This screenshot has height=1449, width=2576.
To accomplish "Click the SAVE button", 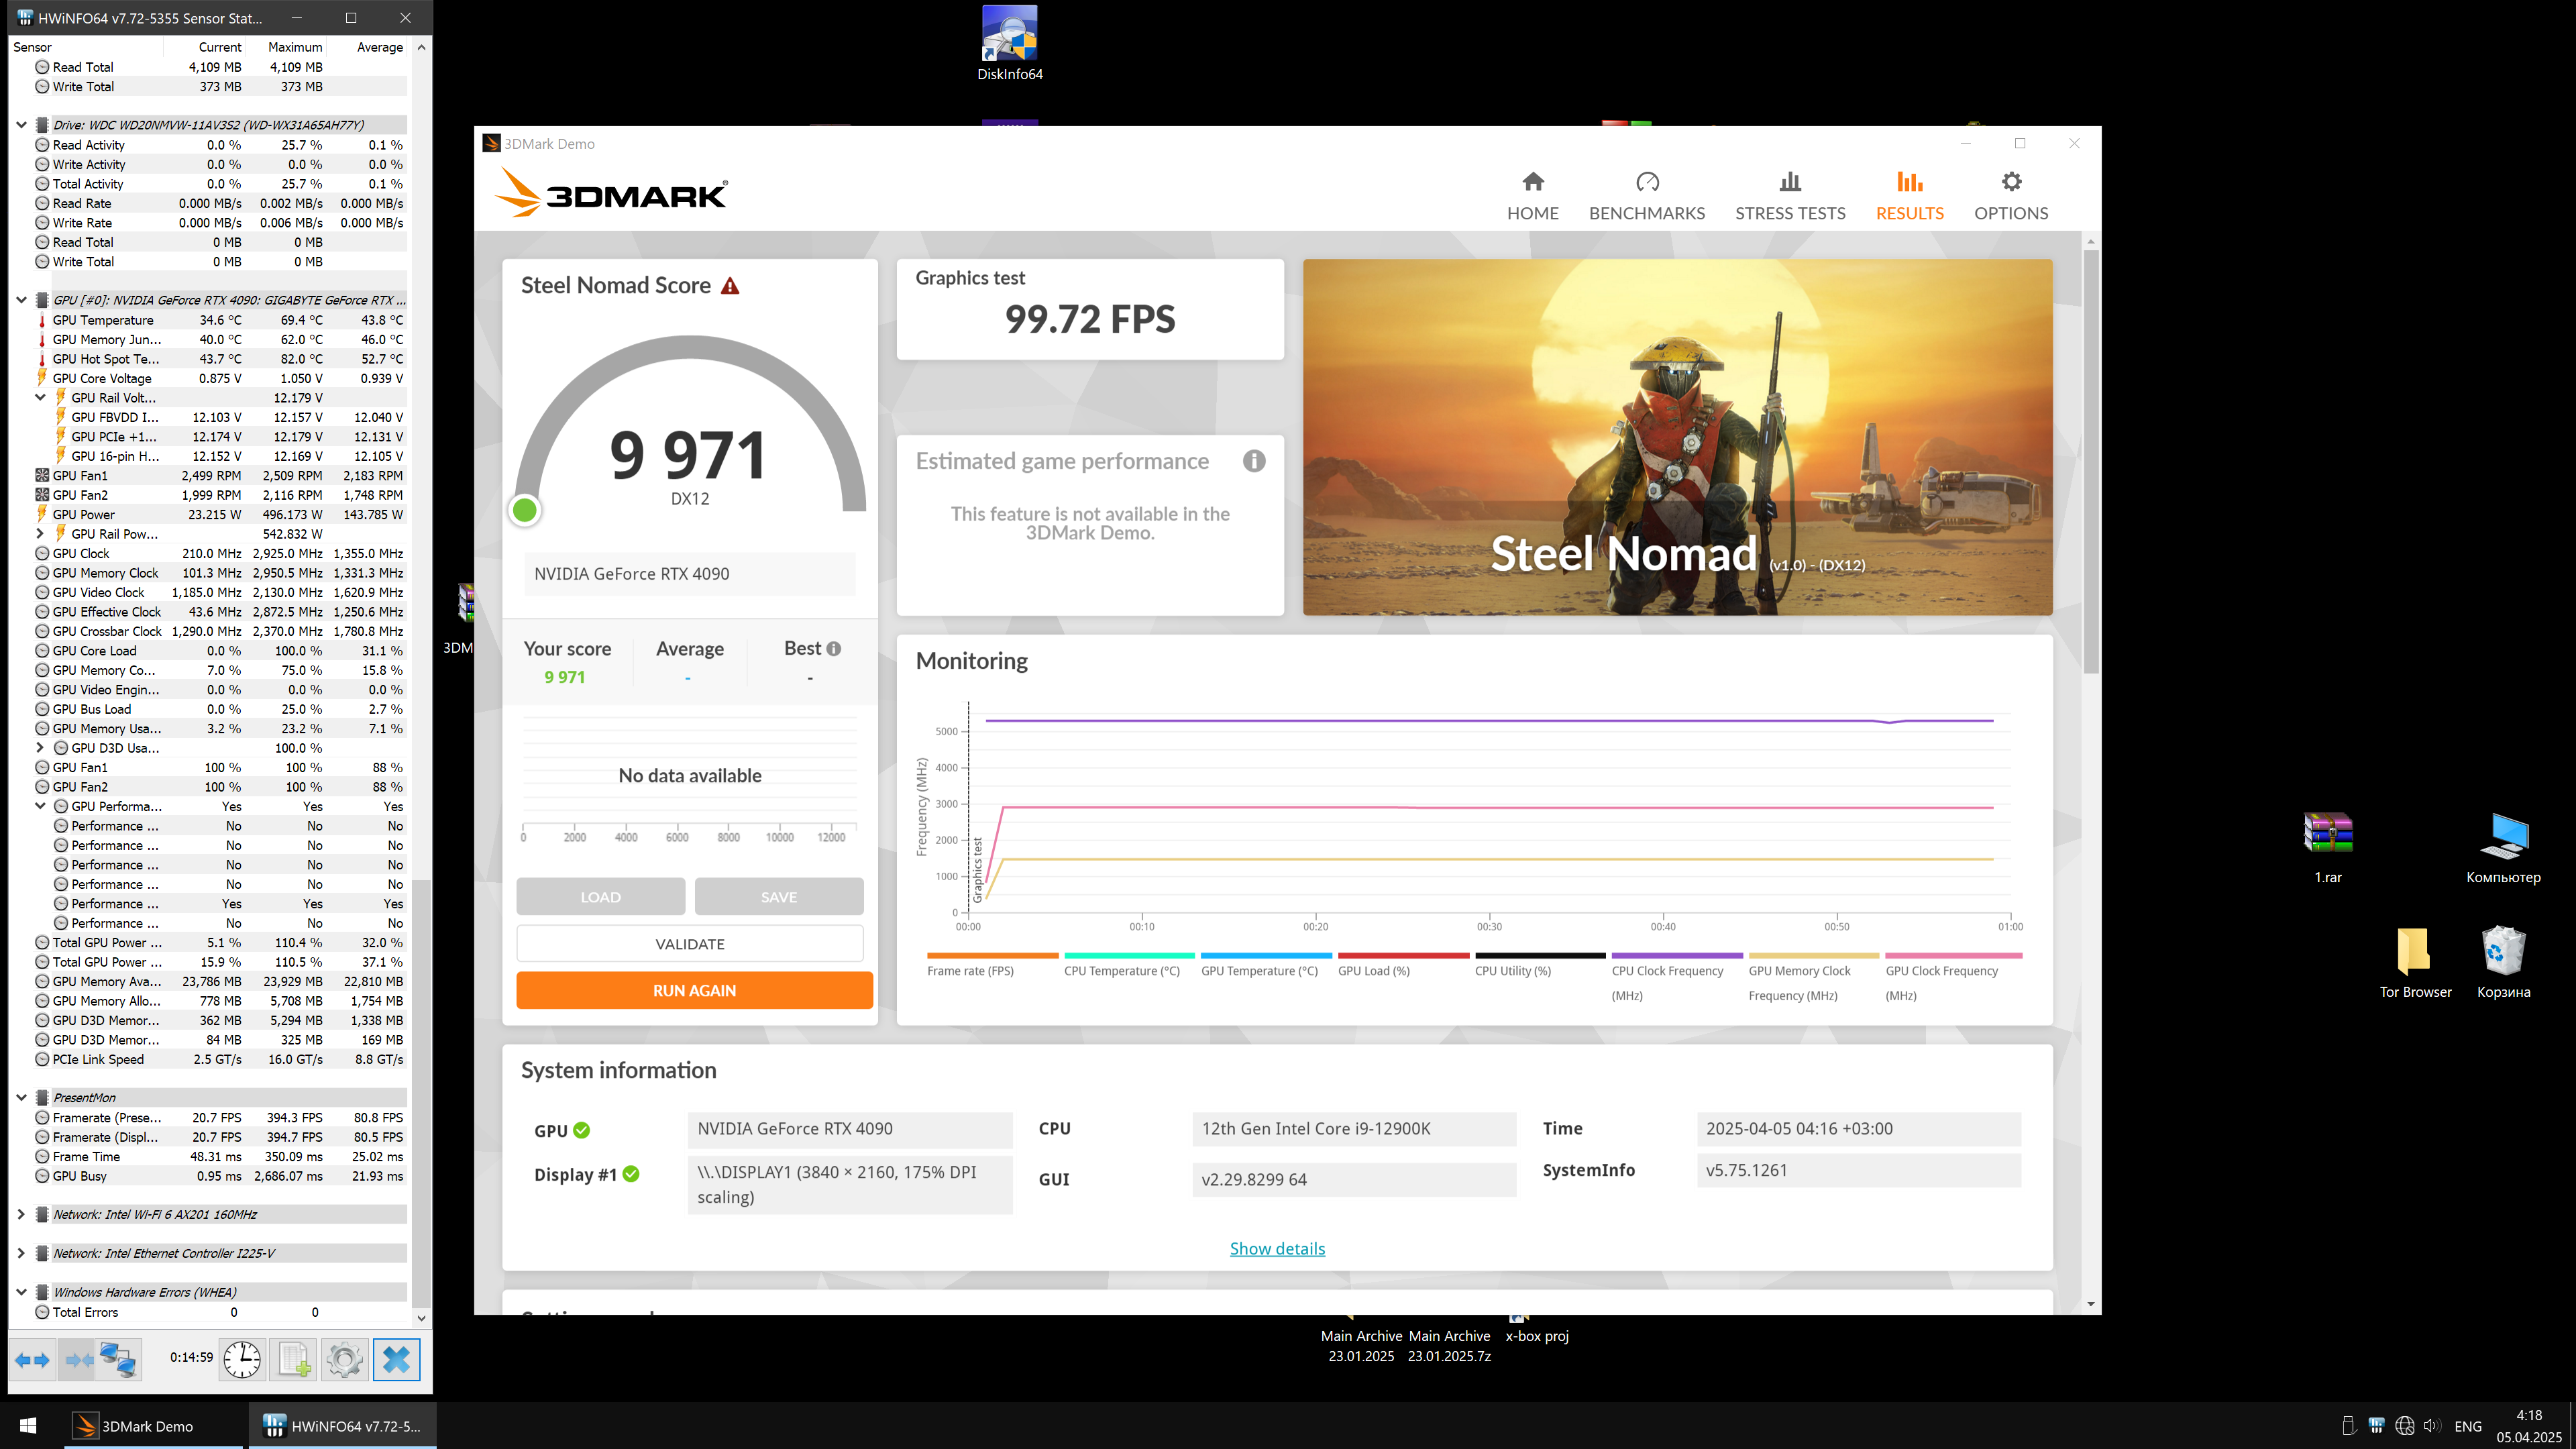I will pos(779,897).
